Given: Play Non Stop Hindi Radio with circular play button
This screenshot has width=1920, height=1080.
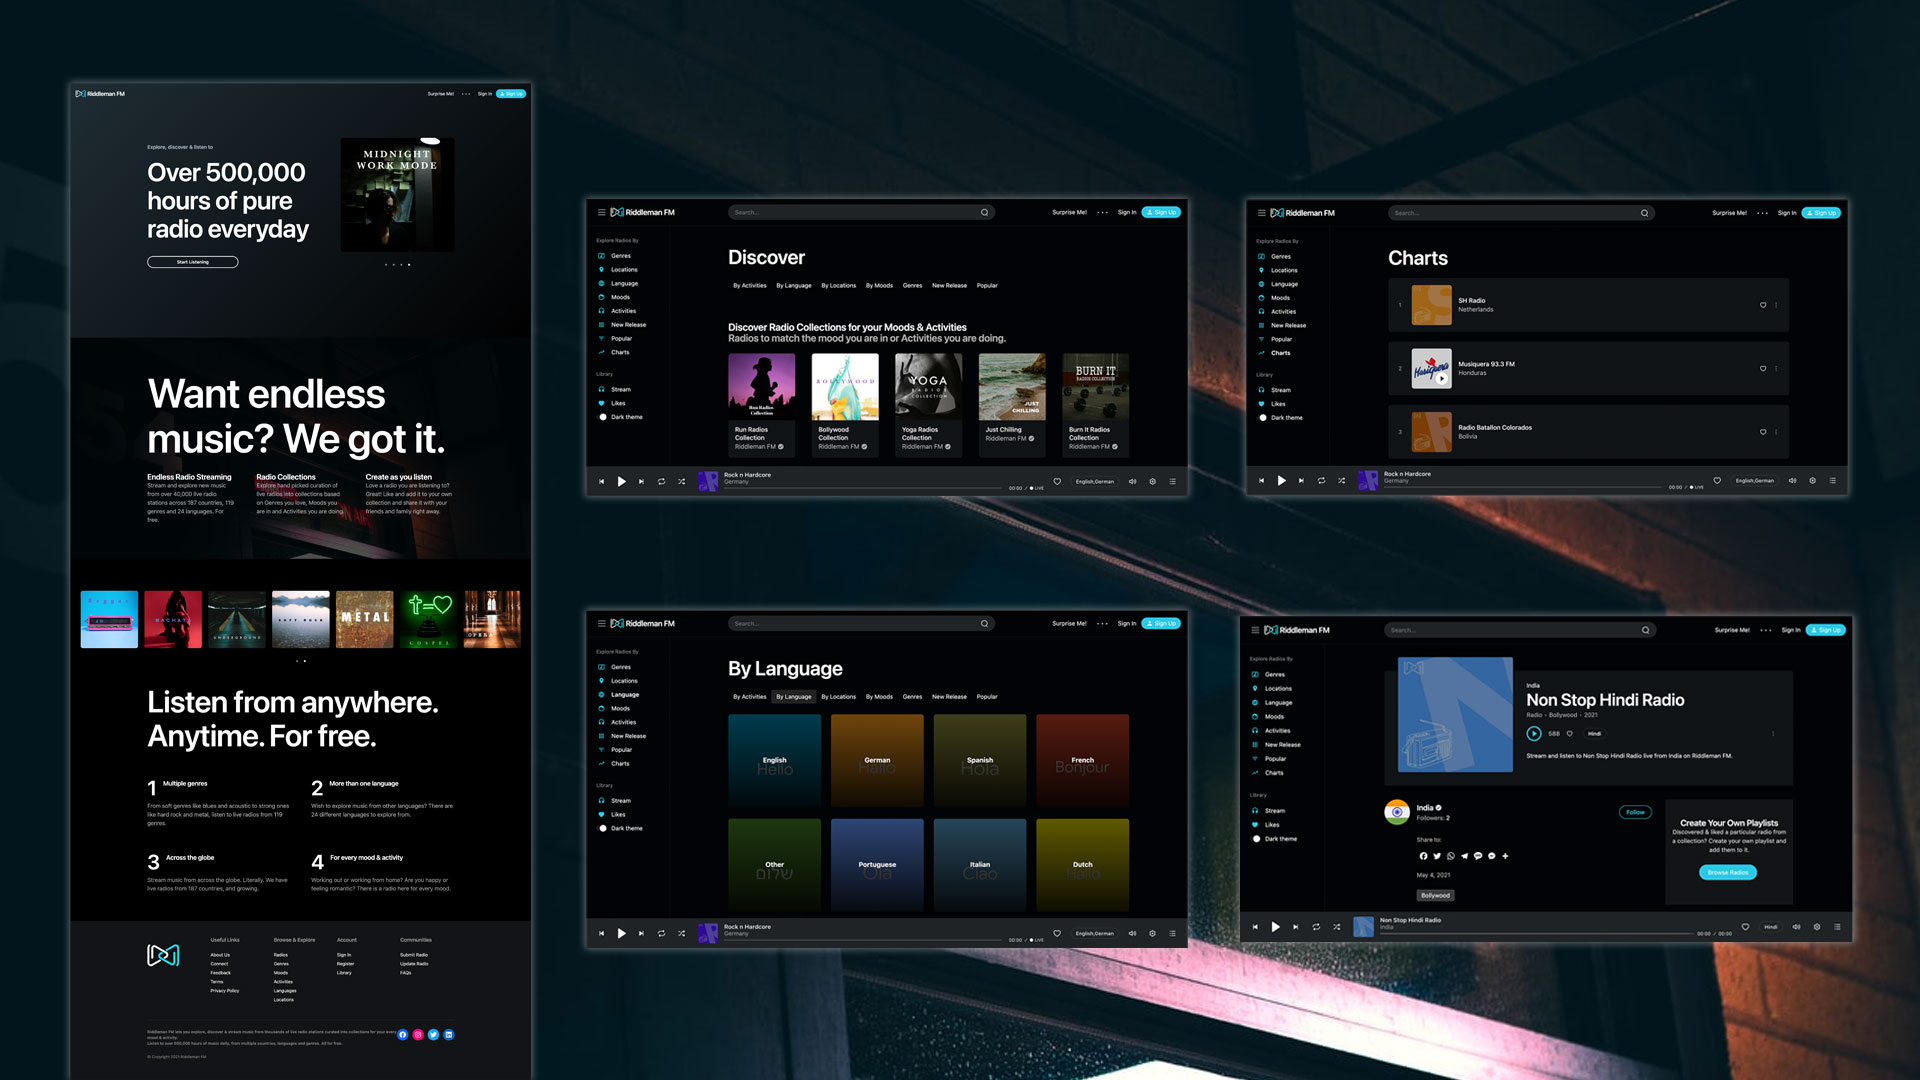Looking at the screenshot, I should (1534, 733).
